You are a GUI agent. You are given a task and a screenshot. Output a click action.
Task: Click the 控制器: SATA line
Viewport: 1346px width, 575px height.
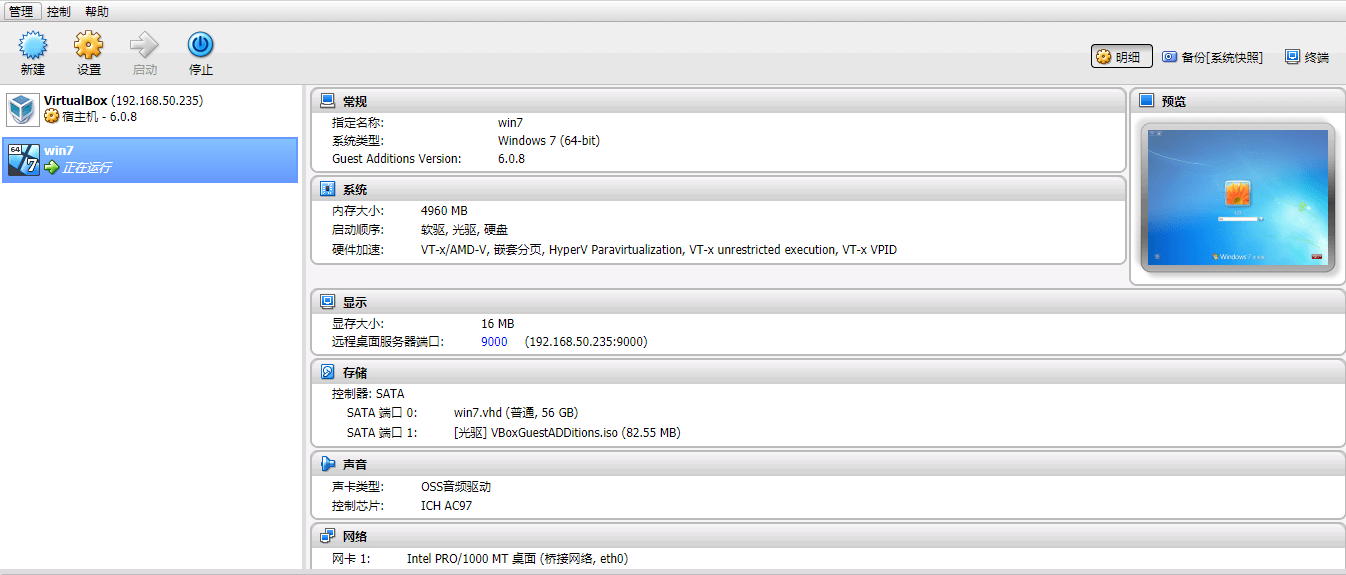[x=368, y=394]
